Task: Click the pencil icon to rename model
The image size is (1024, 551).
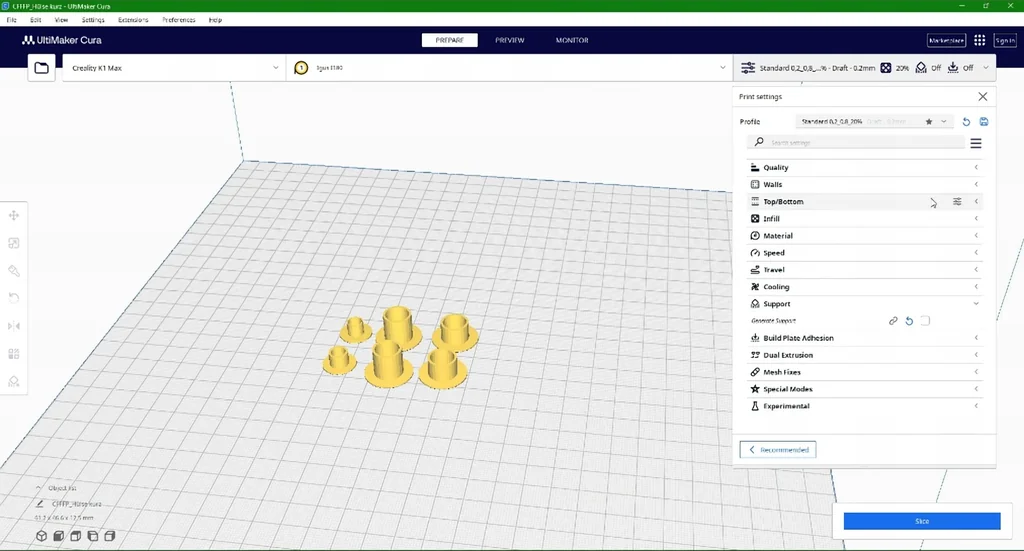Action: [40, 504]
